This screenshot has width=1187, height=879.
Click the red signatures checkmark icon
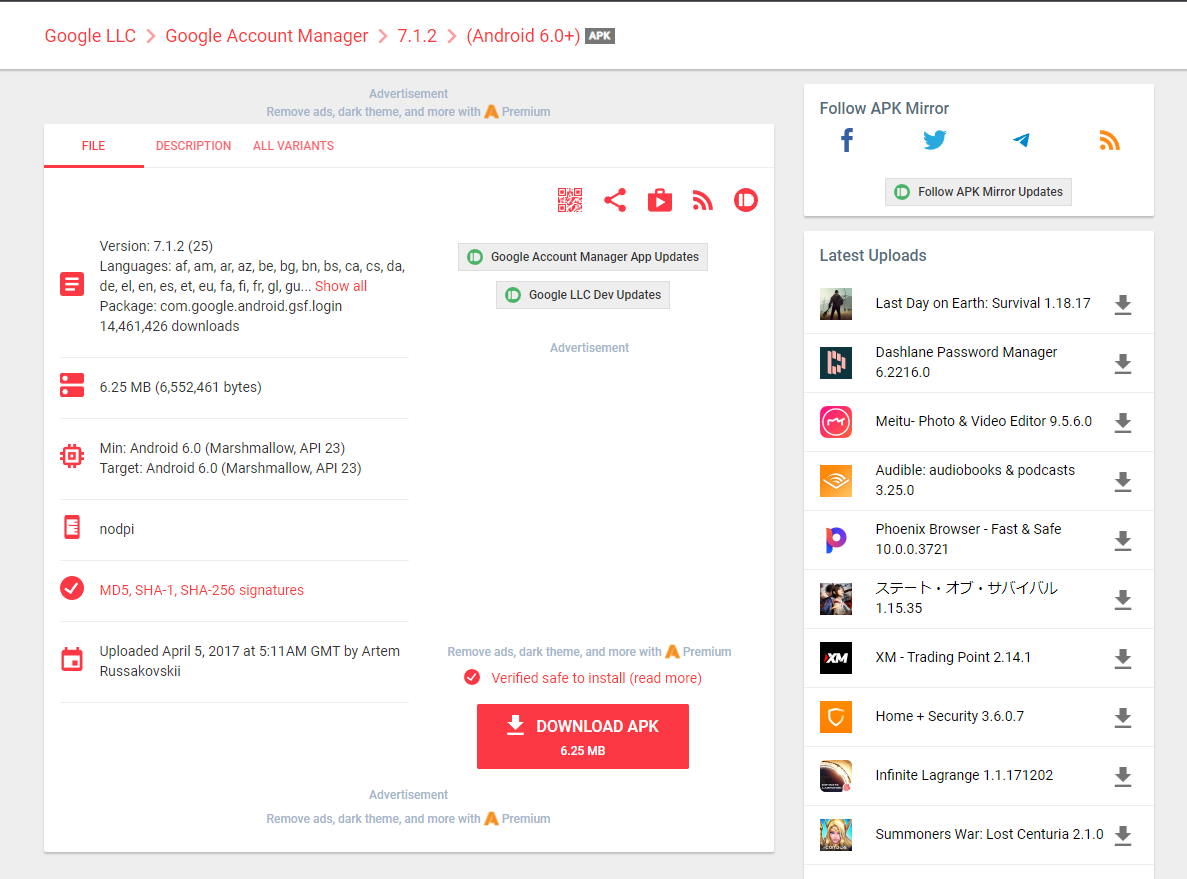(72, 588)
